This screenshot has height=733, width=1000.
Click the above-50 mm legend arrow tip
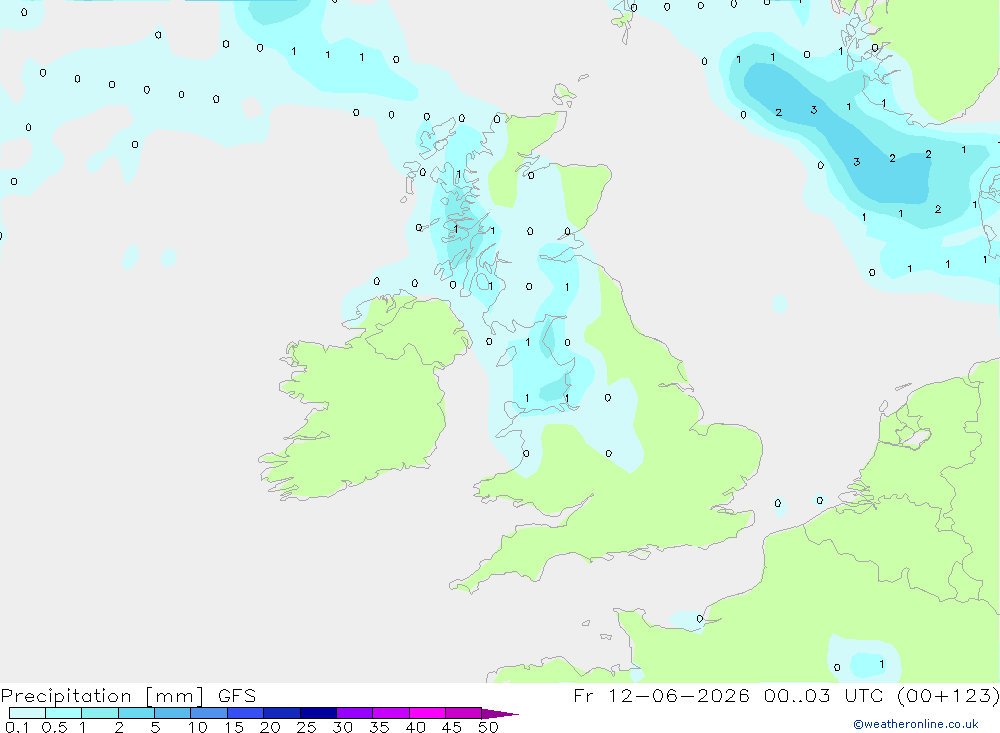click(x=500, y=713)
